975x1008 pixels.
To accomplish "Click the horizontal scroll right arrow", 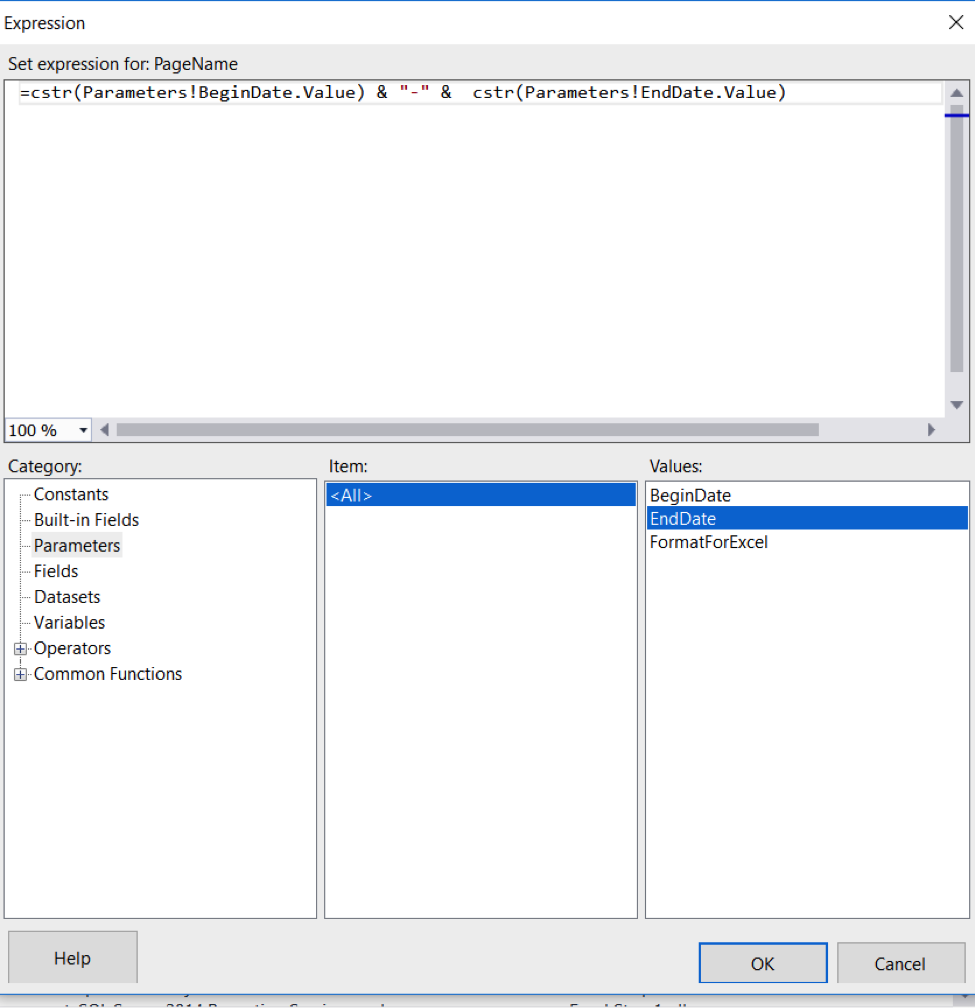I will click(931, 429).
